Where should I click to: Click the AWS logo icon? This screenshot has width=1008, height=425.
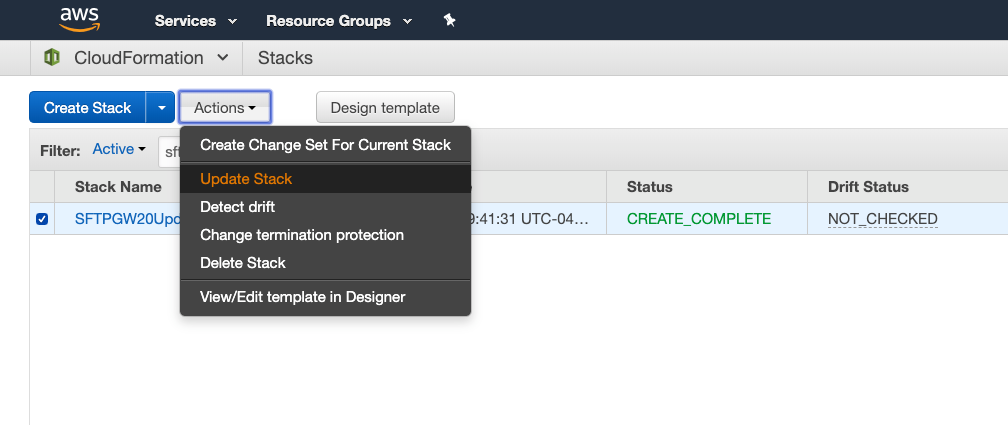point(79,19)
